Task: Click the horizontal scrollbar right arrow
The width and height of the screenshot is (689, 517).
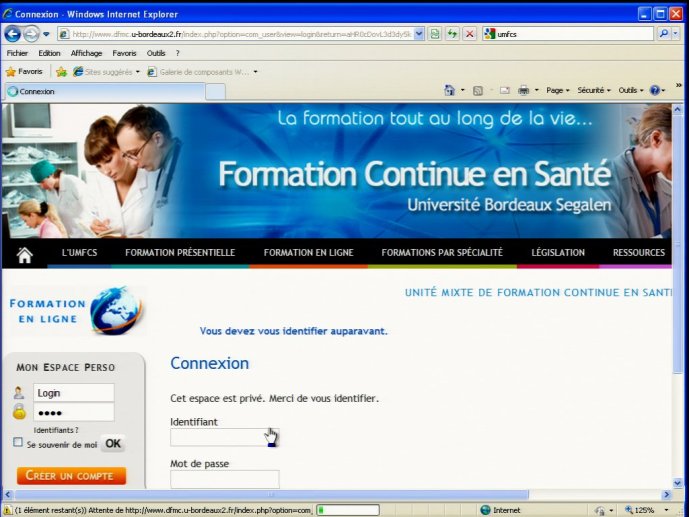Action: click(x=667, y=495)
